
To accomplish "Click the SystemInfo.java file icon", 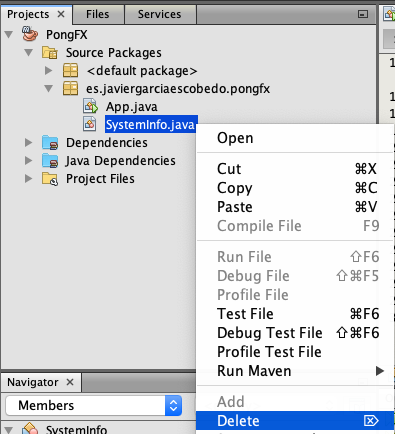I will [x=90, y=124].
